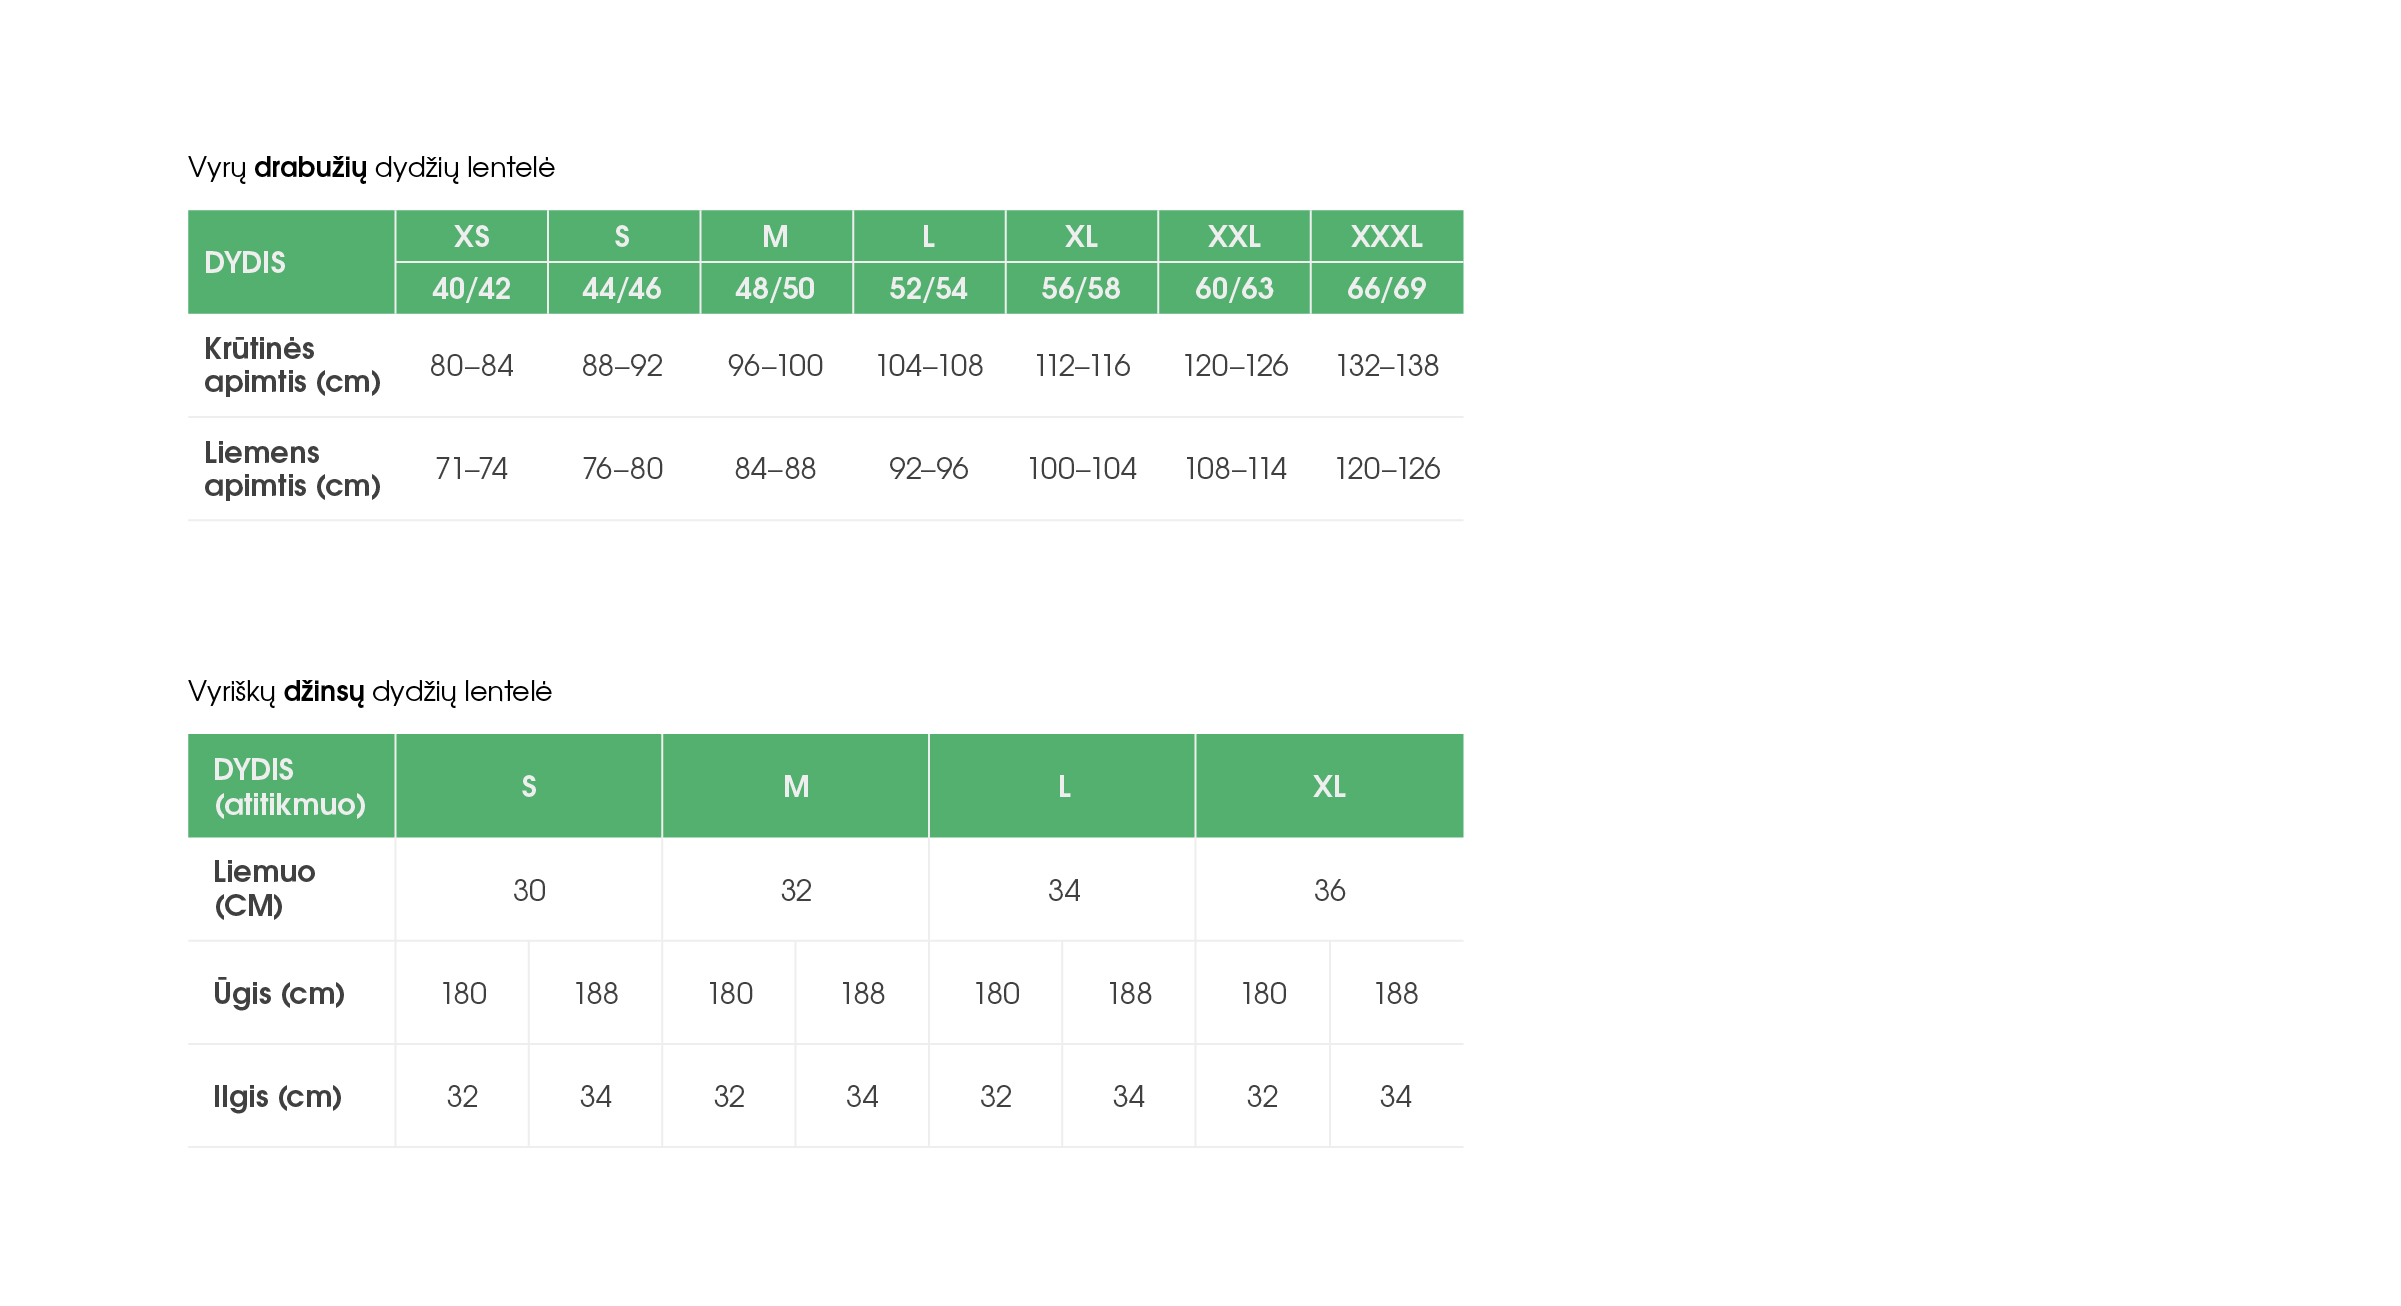Click waist value 30 in jeans table

[529, 890]
